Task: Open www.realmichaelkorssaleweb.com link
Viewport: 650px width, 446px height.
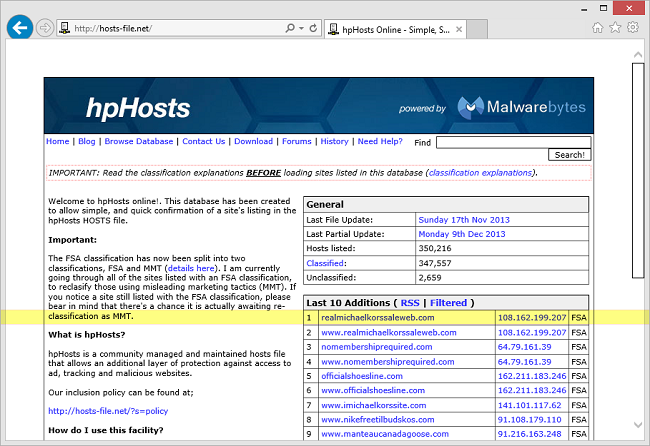Action: [x=389, y=332]
